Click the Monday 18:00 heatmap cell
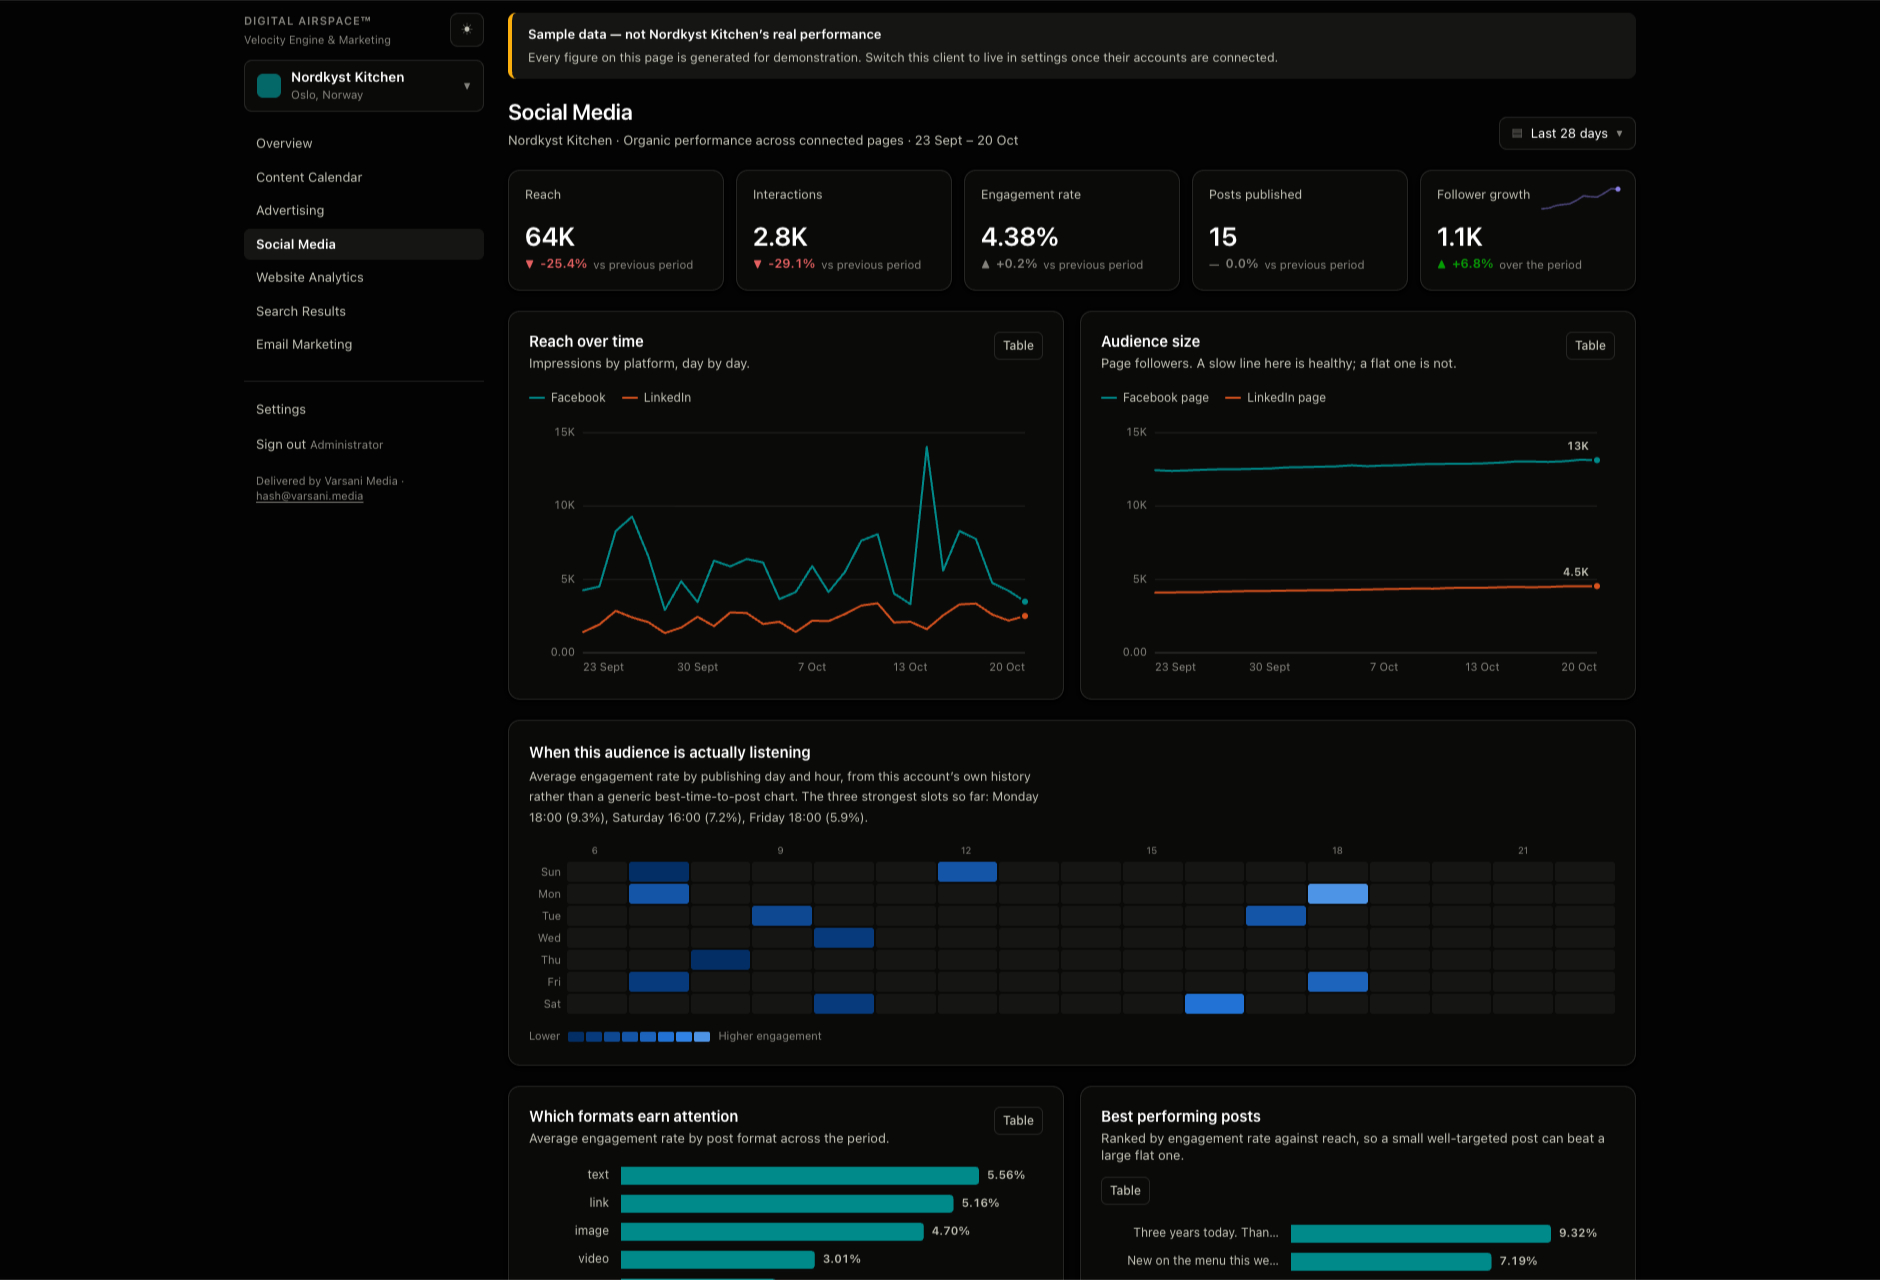 (x=1338, y=894)
